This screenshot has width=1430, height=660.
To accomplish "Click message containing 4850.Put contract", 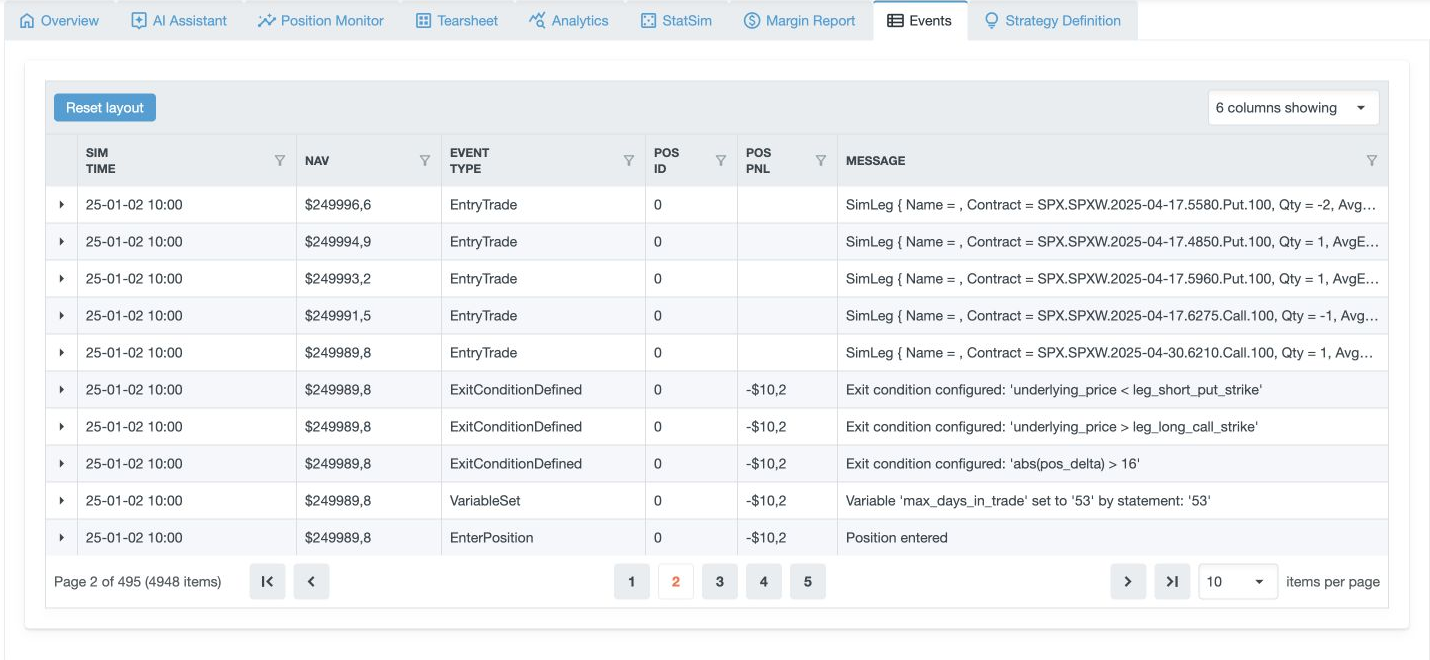I will pos(1113,242).
